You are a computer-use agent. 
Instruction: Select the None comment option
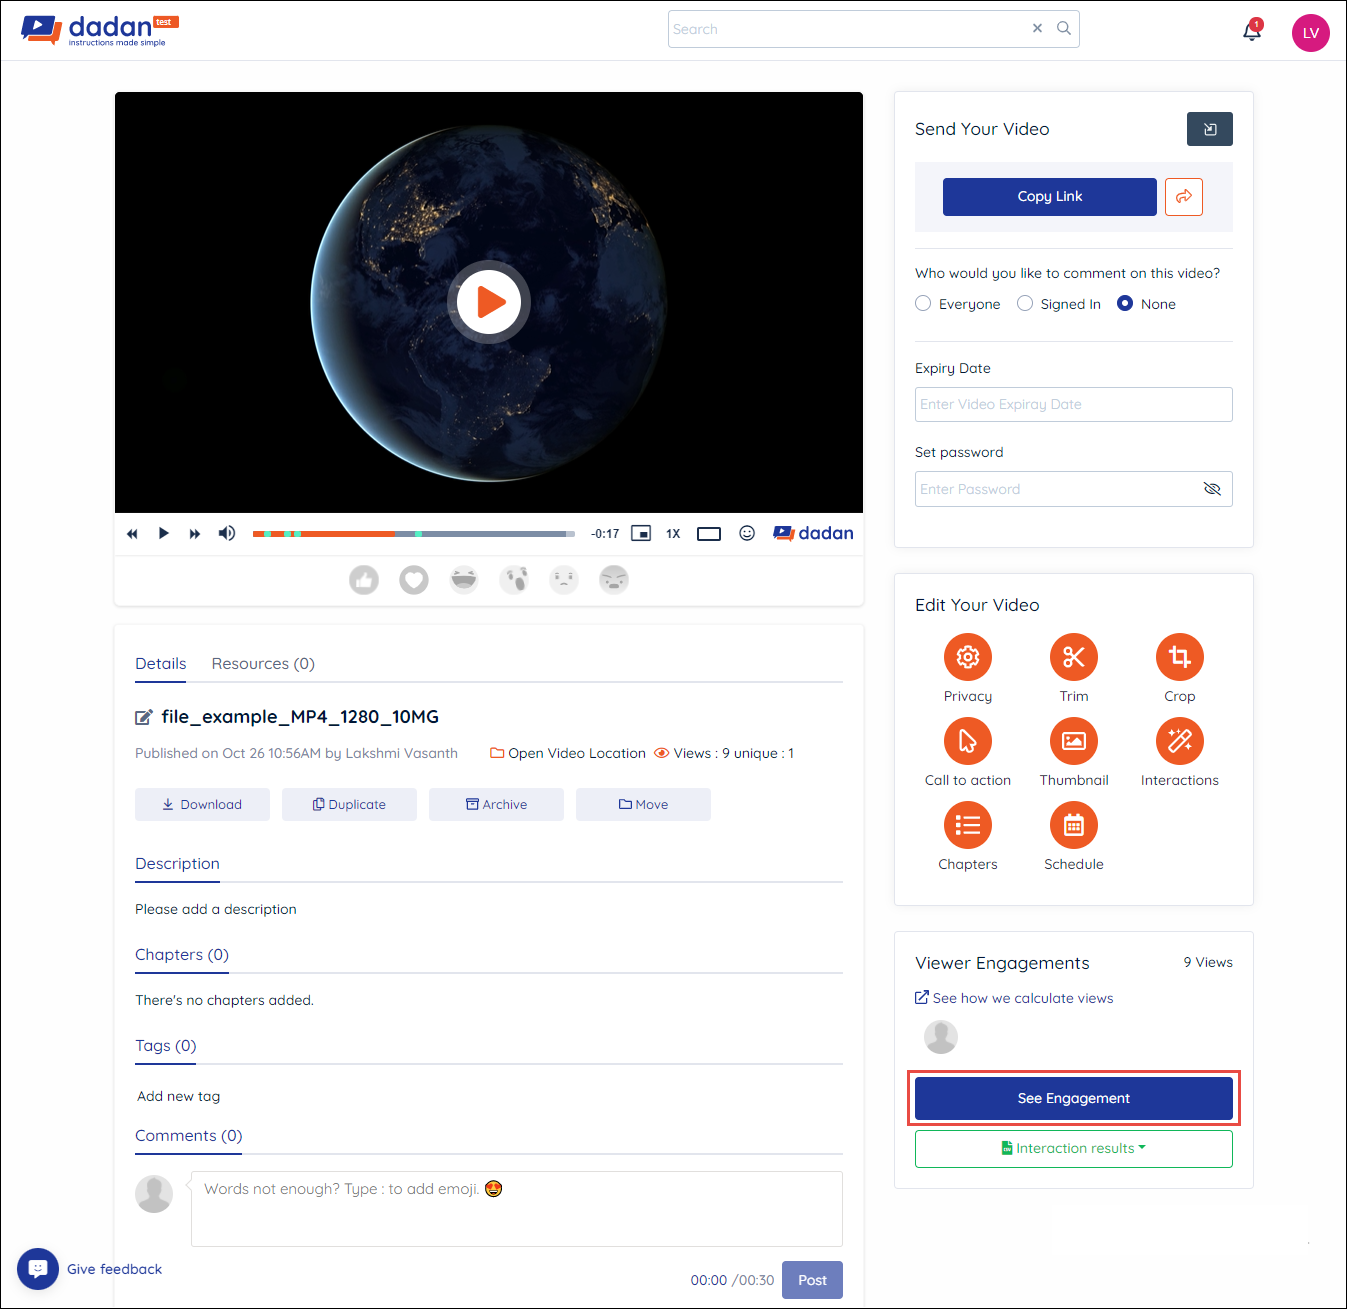point(1125,304)
